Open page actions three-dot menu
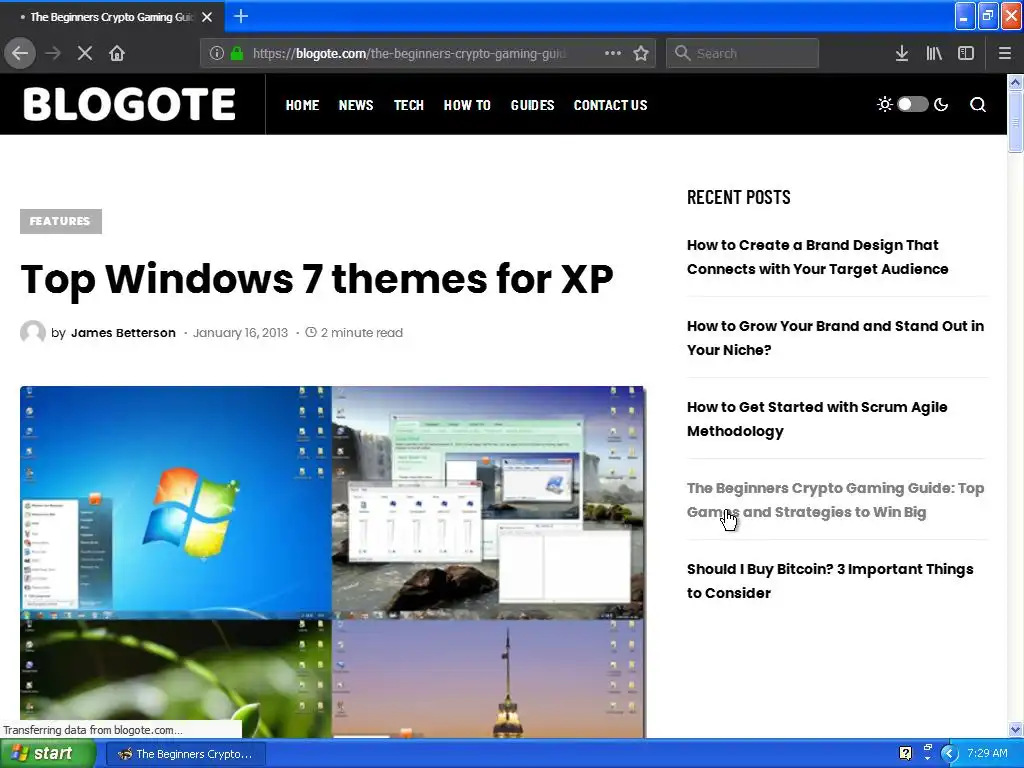Image resolution: width=1024 pixels, height=768 pixels. pos(613,53)
